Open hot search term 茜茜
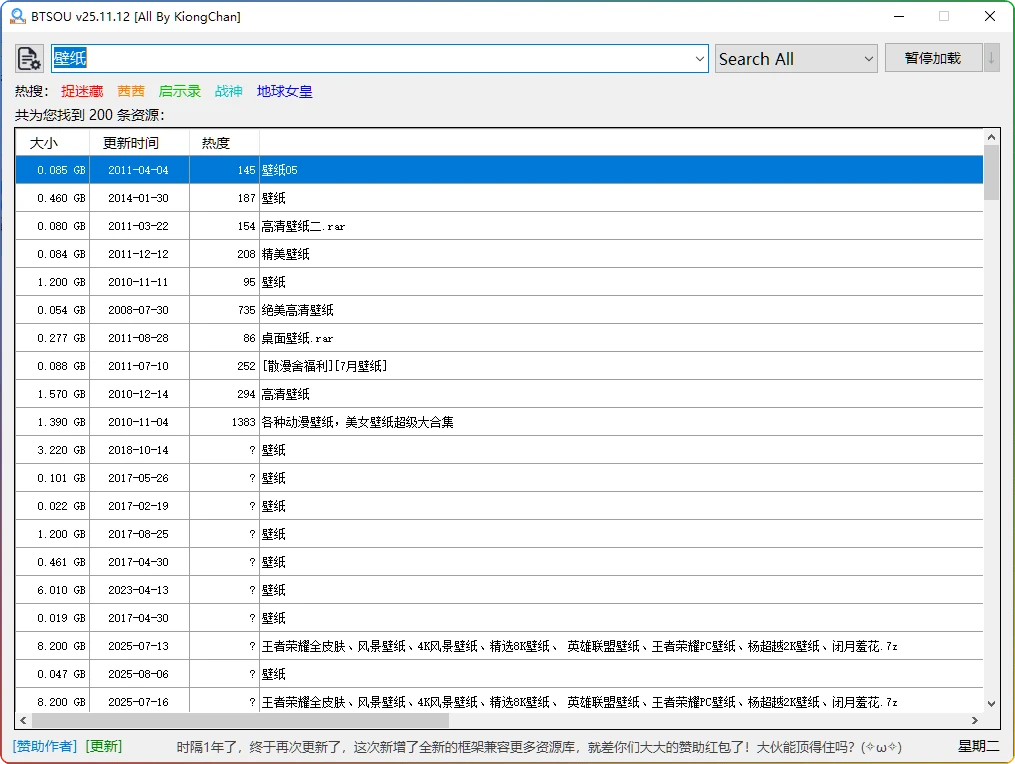1015x764 pixels. [131, 90]
